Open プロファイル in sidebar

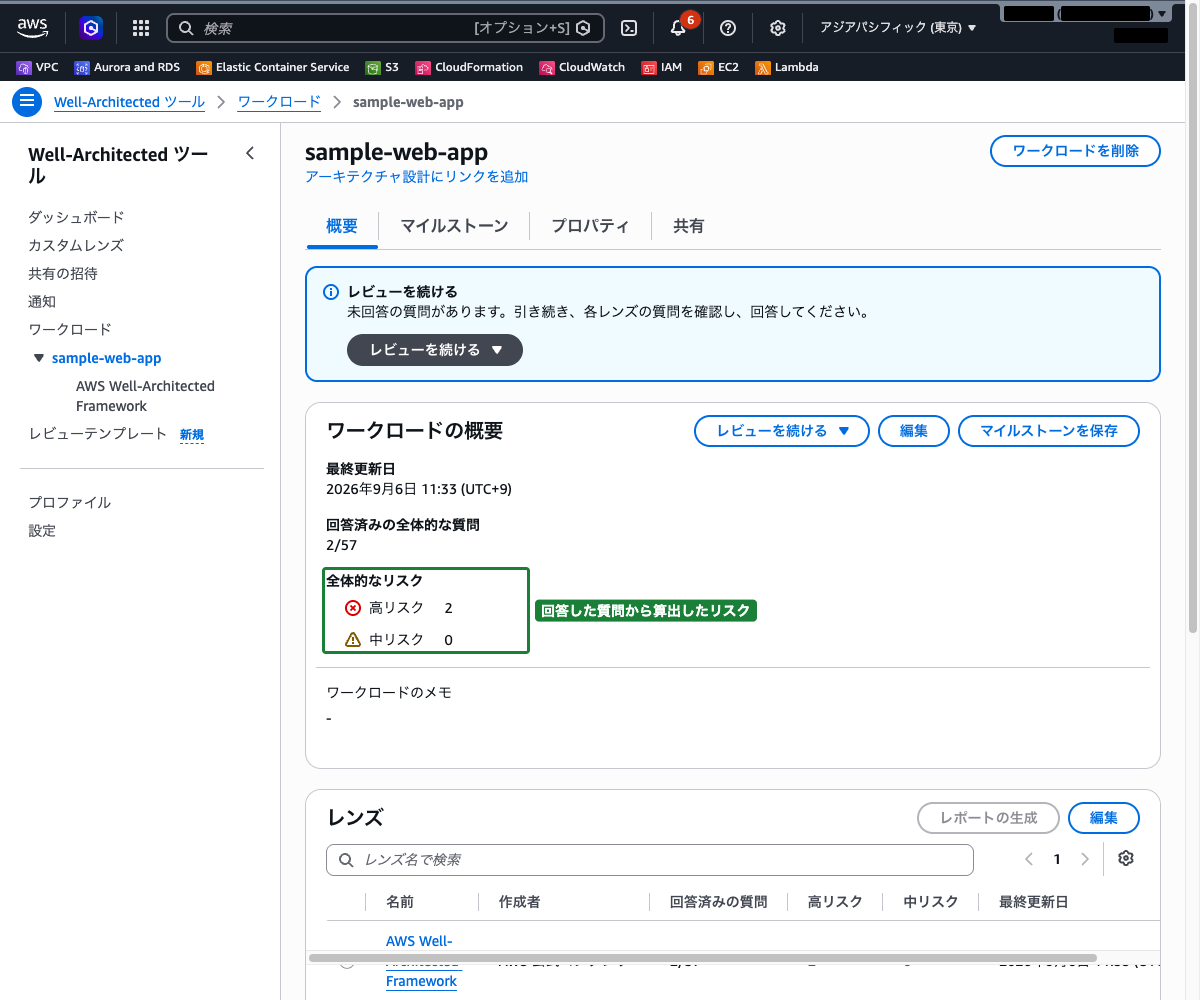(x=70, y=502)
